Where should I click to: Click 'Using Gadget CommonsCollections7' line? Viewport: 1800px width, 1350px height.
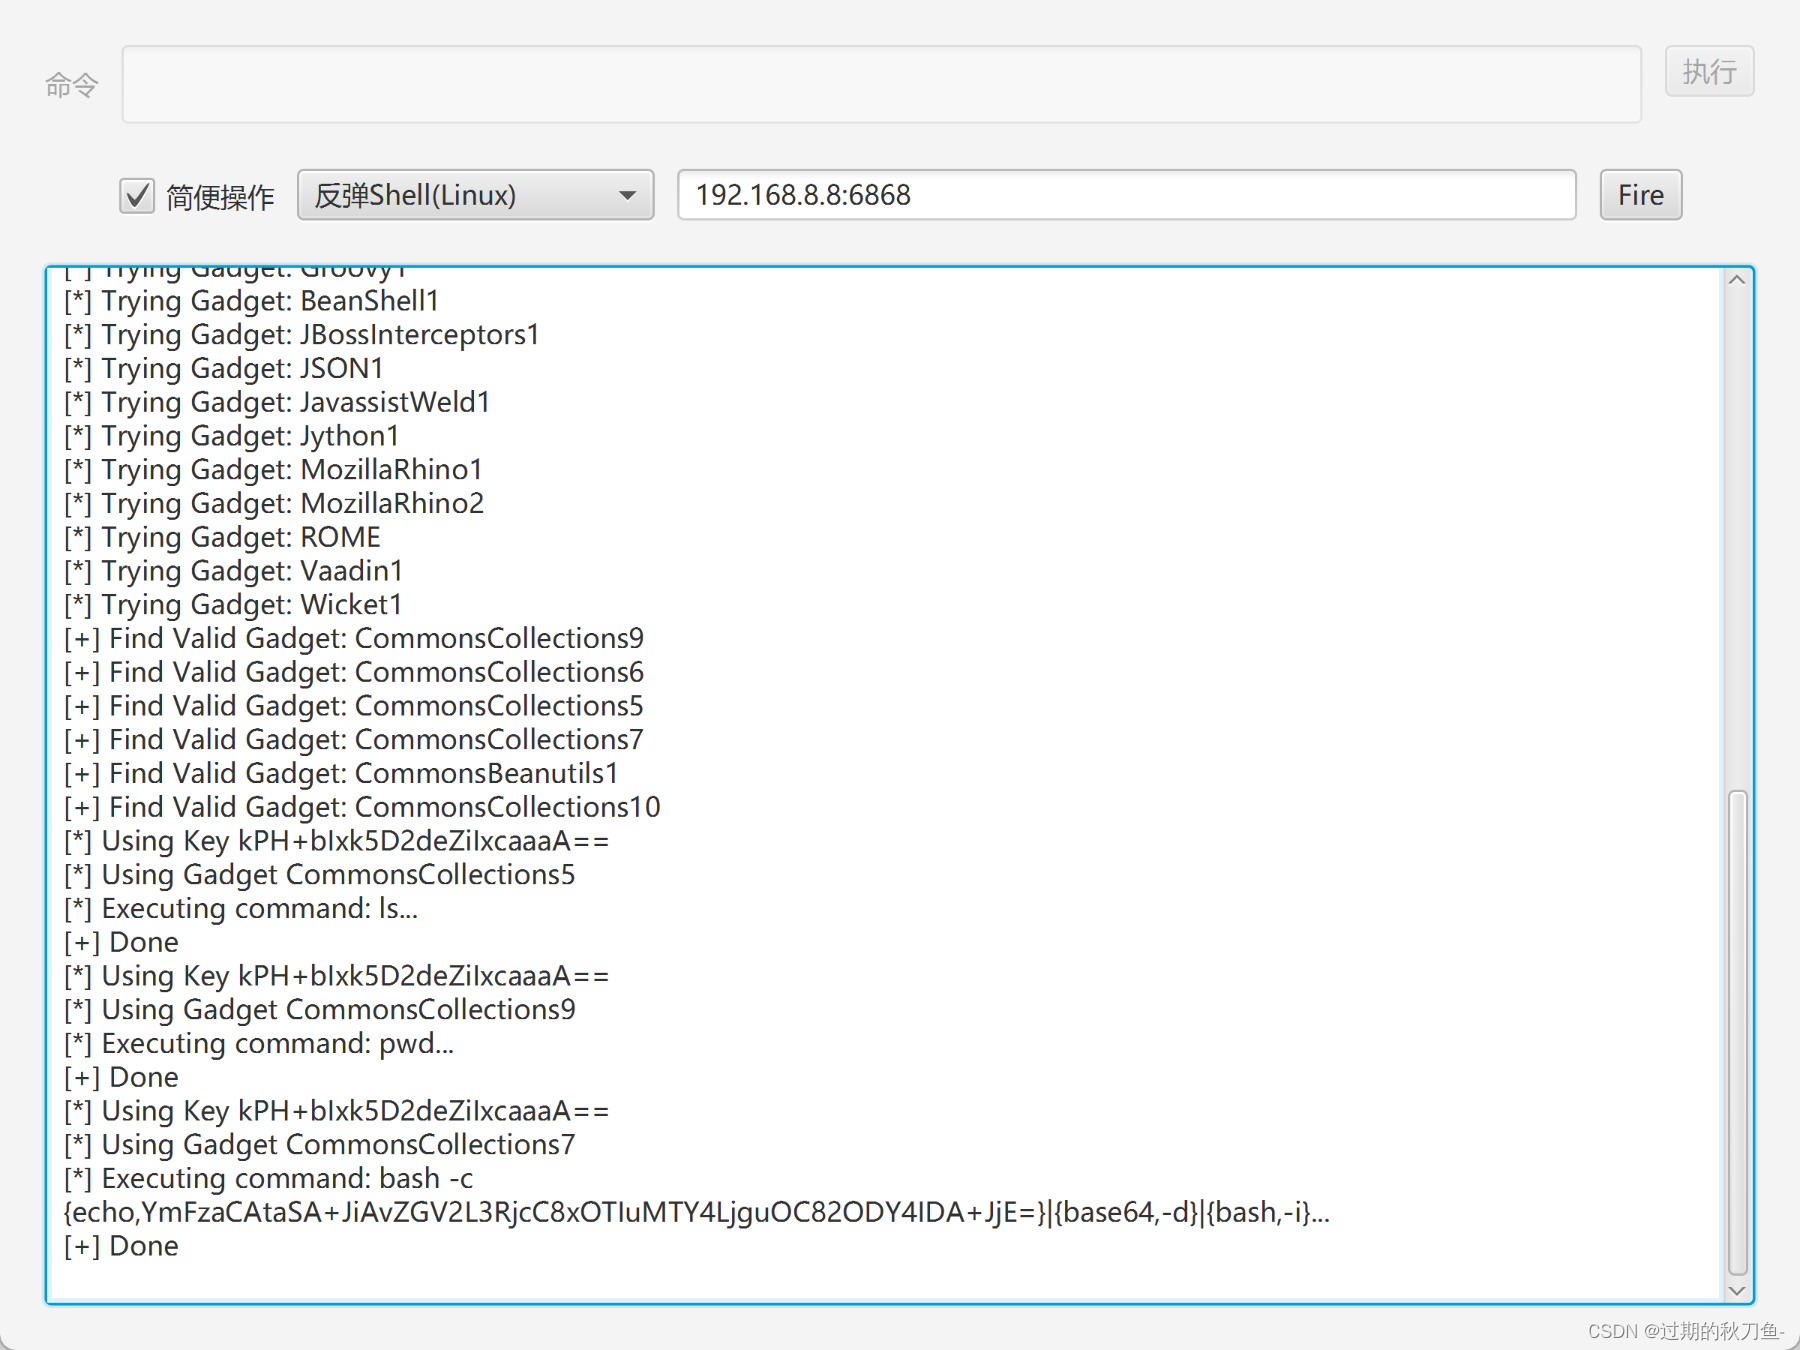[x=319, y=1145]
